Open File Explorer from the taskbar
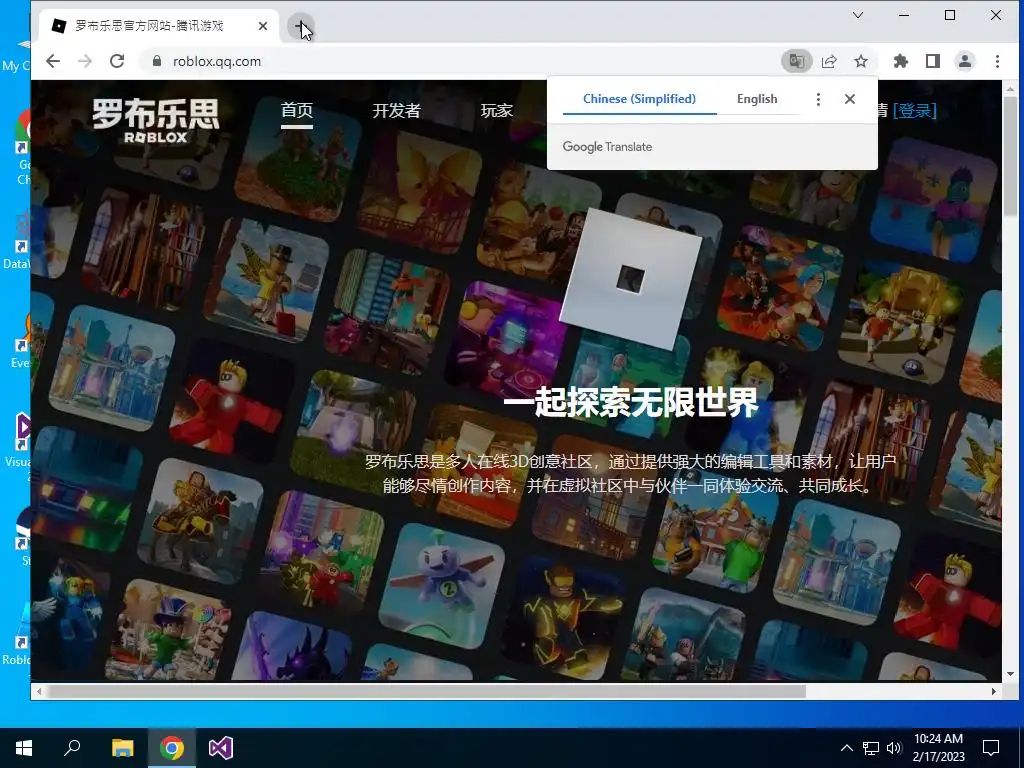This screenshot has height=768, width=1024. tap(122, 748)
